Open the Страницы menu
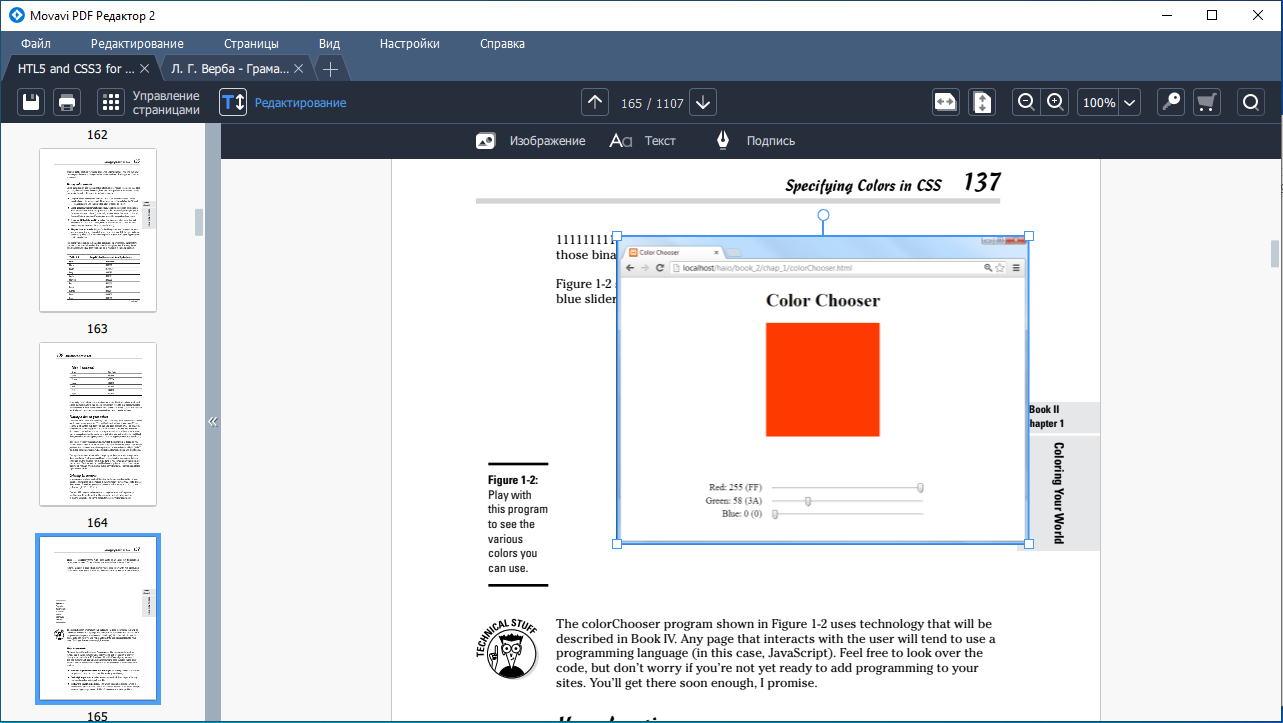The image size is (1283, 723). click(251, 44)
